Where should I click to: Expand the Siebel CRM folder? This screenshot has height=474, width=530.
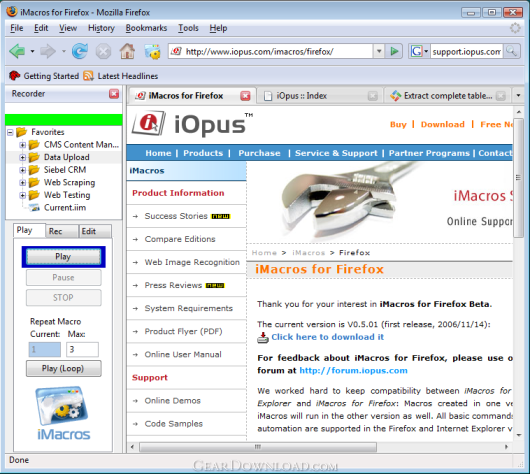(x=22, y=170)
